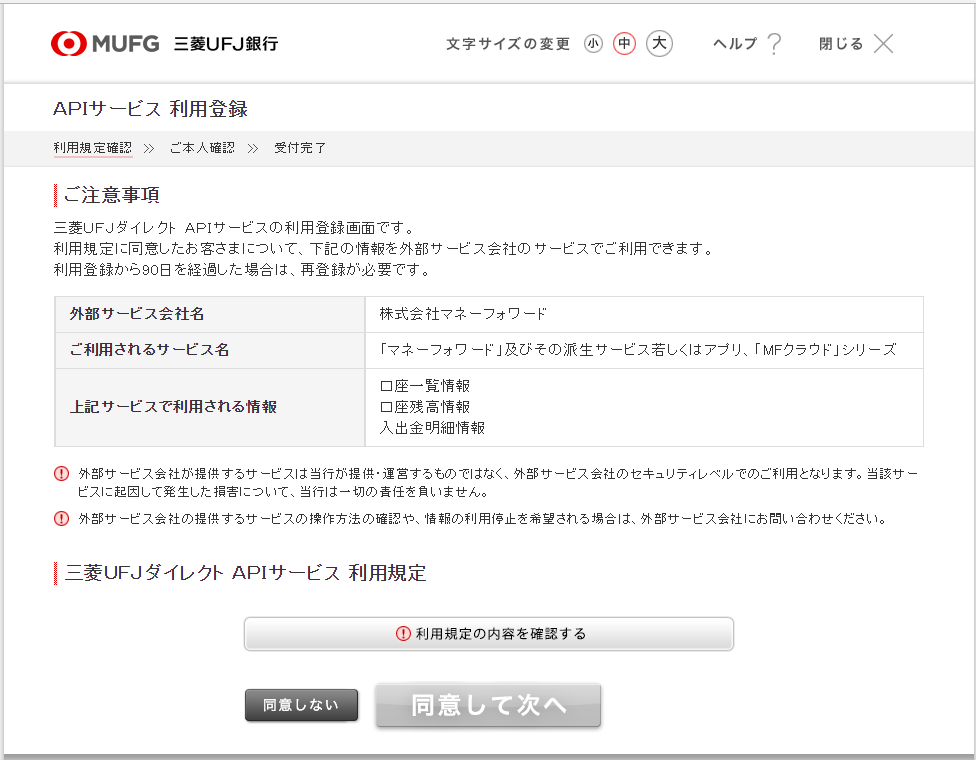The image size is (976, 760).
Task: Click the 文字サイズの変更 label
Action: 508,44
